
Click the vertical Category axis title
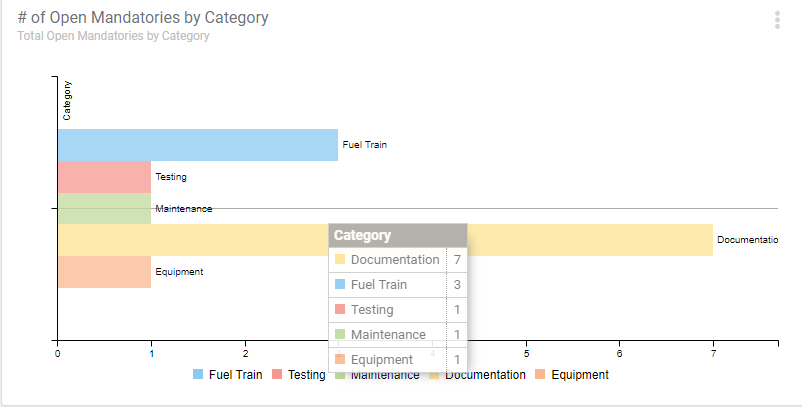[67, 101]
